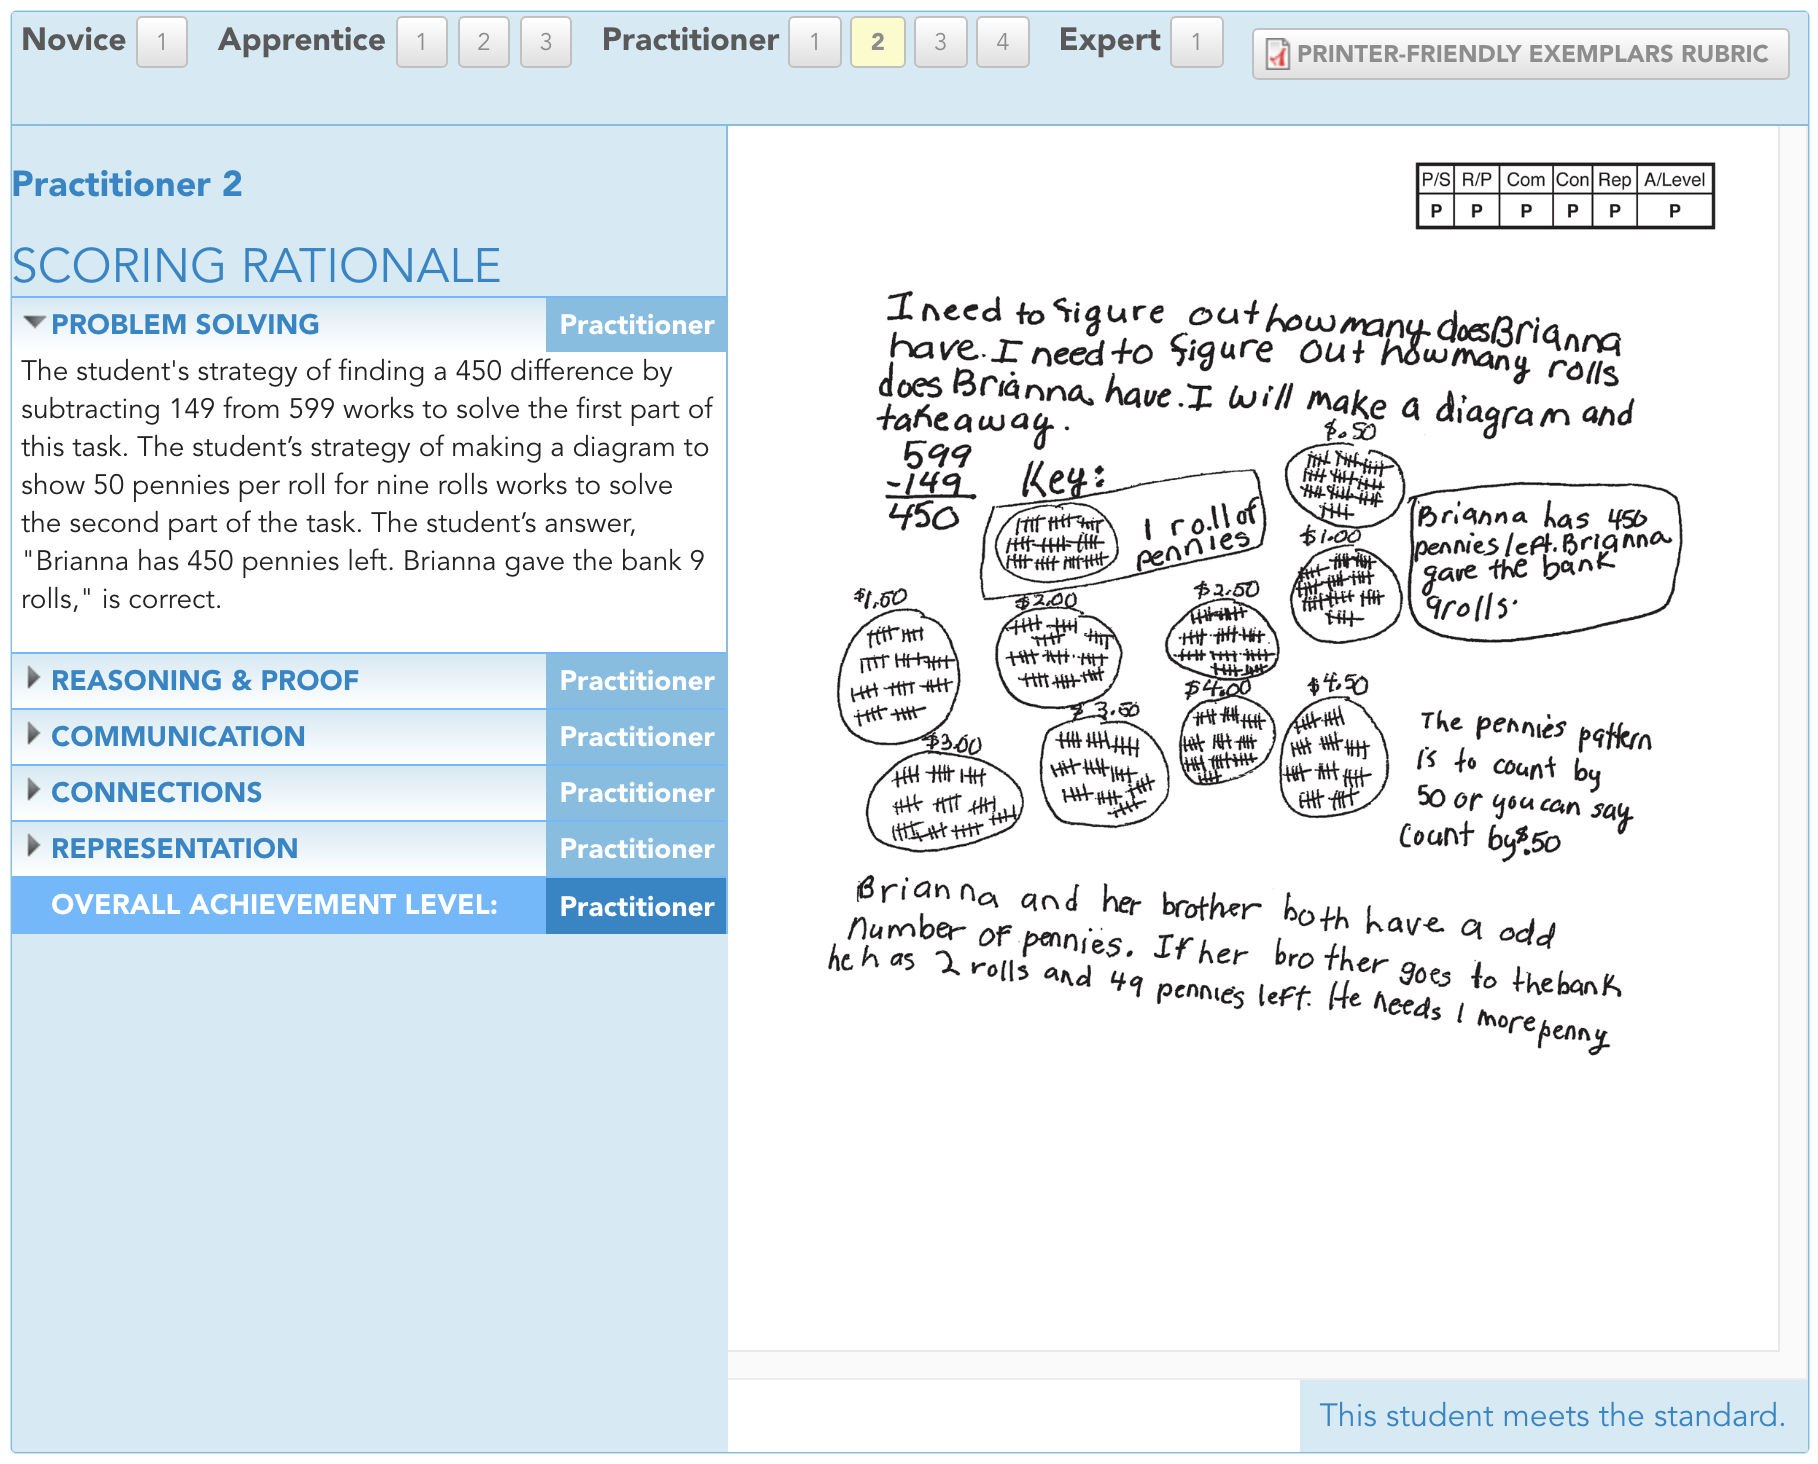Open Printer-Friendly Exemplars Rubric
The height and width of the screenshot is (1464, 1818).
click(1520, 54)
